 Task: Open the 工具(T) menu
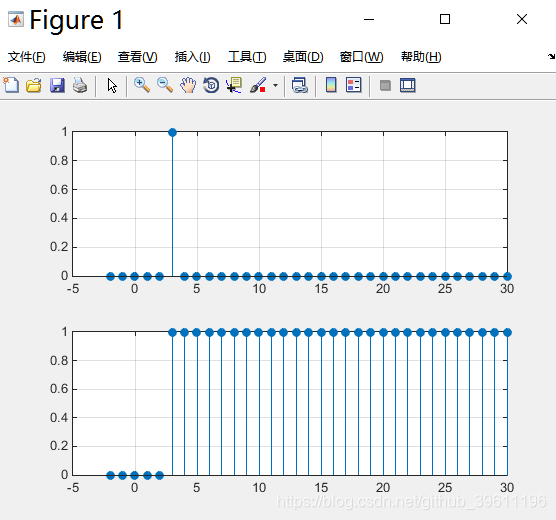click(x=247, y=57)
